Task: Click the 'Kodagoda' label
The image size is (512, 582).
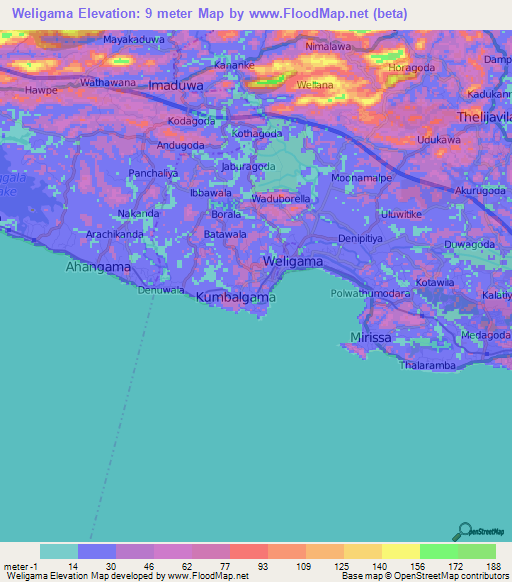Action: coord(191,121)
